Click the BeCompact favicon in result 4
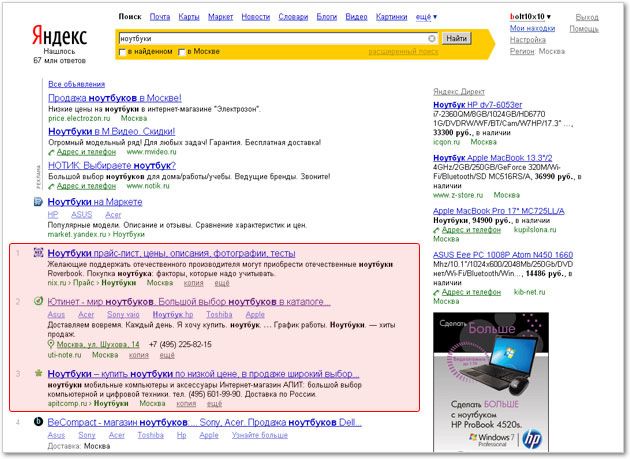The image size is (630, 459). click(38, 422)
